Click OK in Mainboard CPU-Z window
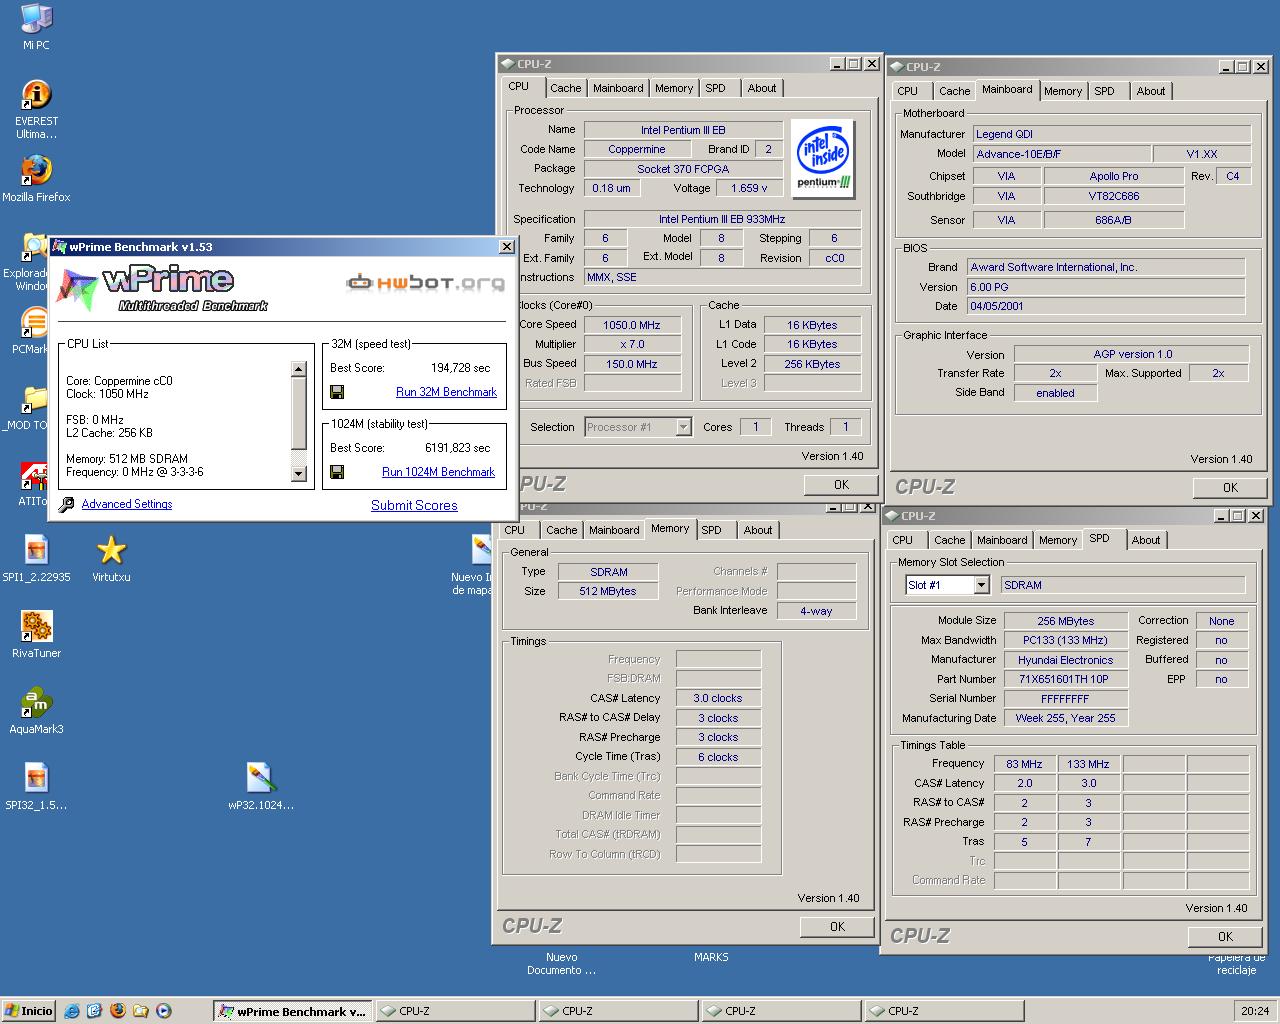 point(1230,487)
